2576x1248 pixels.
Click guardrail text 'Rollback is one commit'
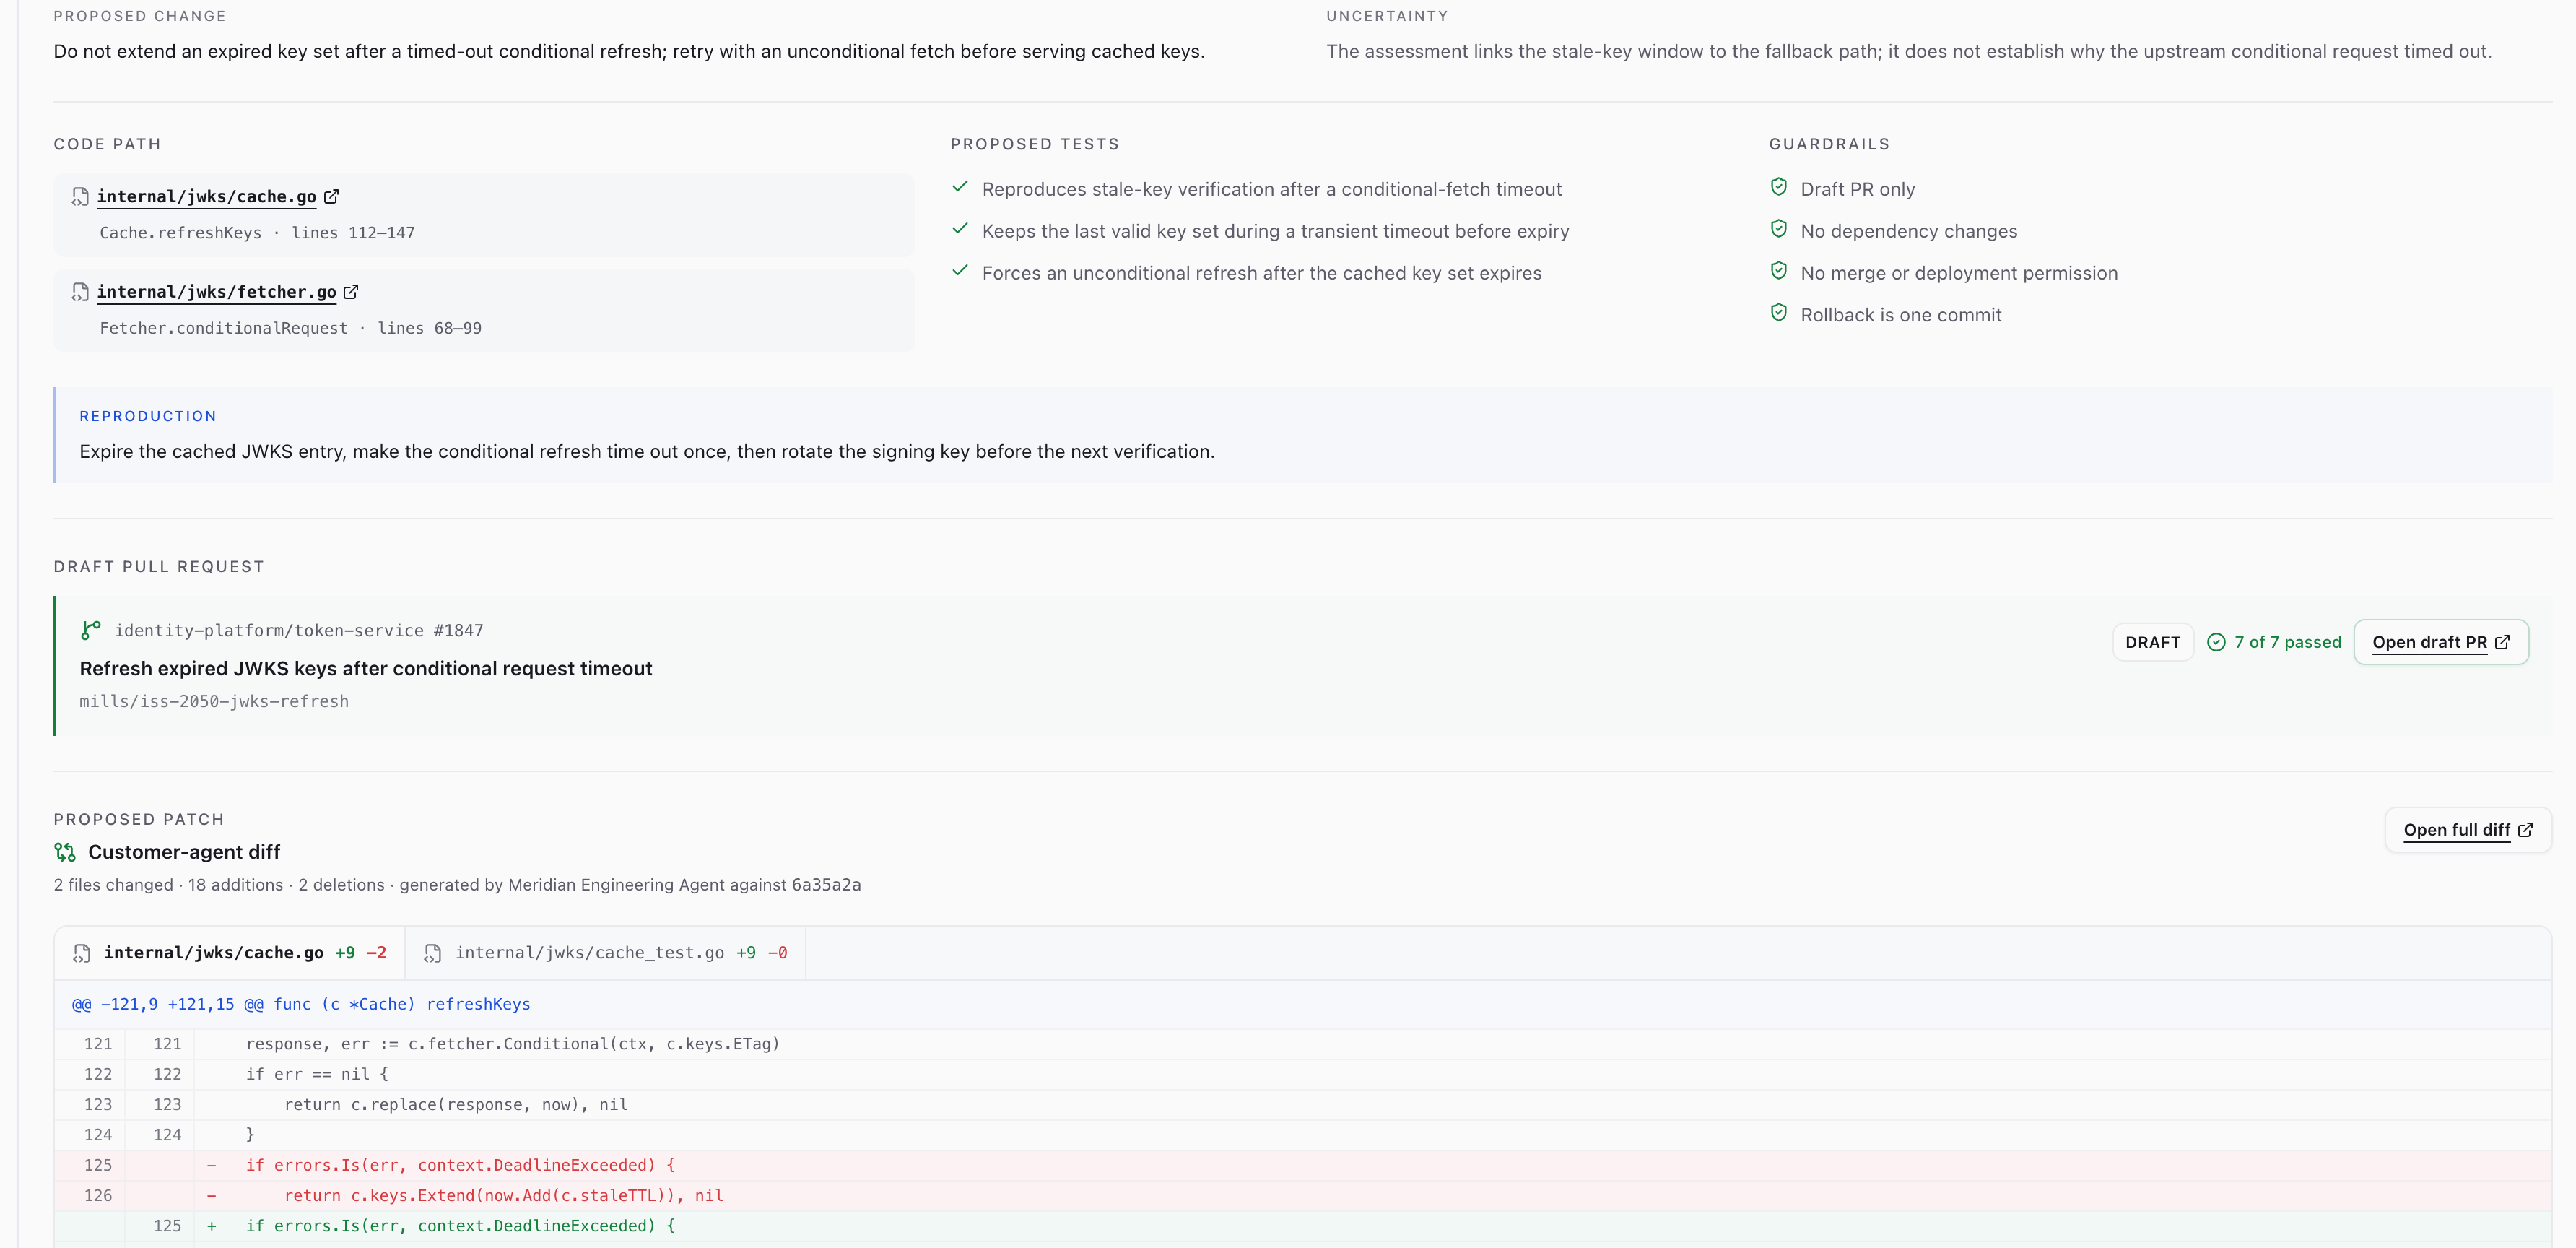(x=1901, y=315)
